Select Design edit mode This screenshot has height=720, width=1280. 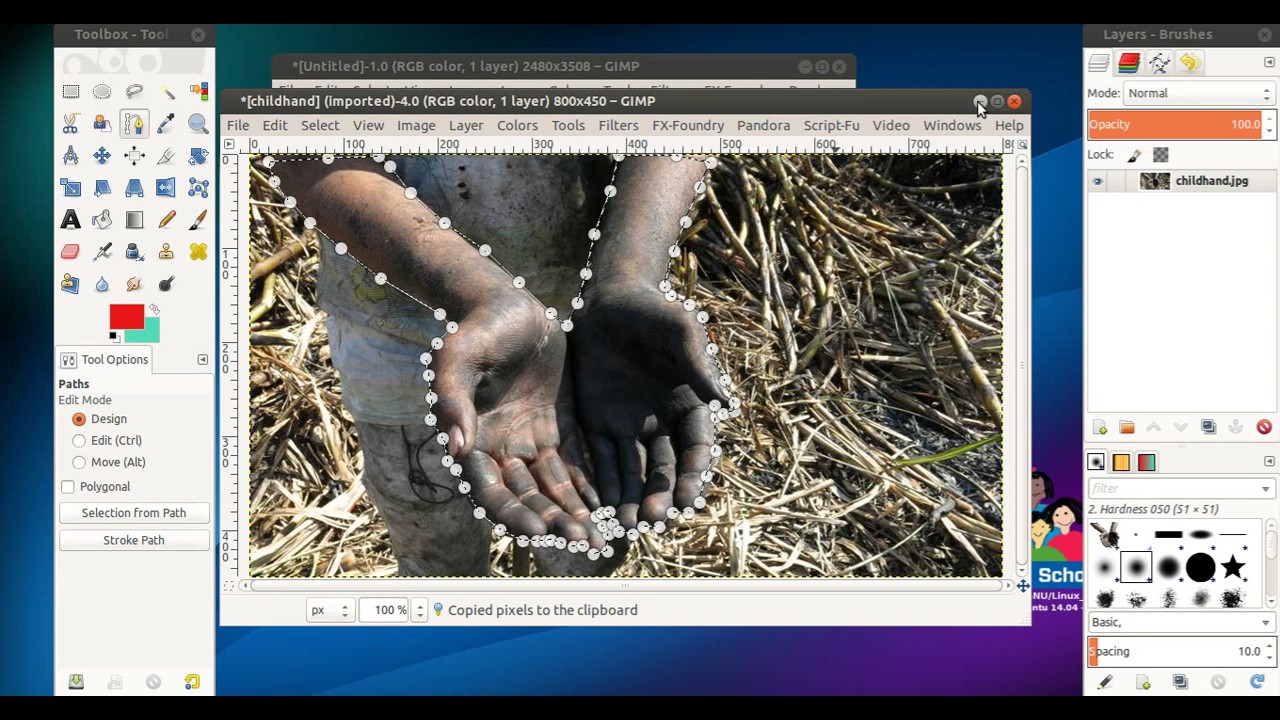click(x=79, y=419)
